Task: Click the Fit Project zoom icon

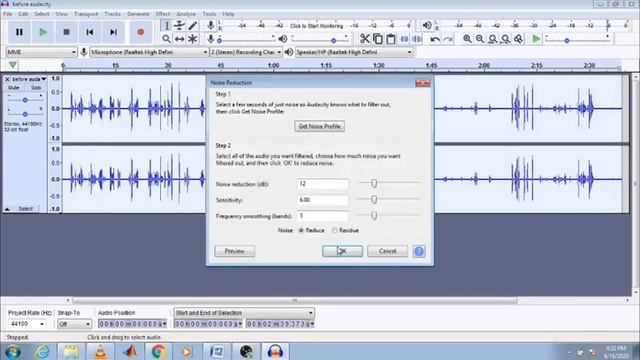Action: pos(506,39)
